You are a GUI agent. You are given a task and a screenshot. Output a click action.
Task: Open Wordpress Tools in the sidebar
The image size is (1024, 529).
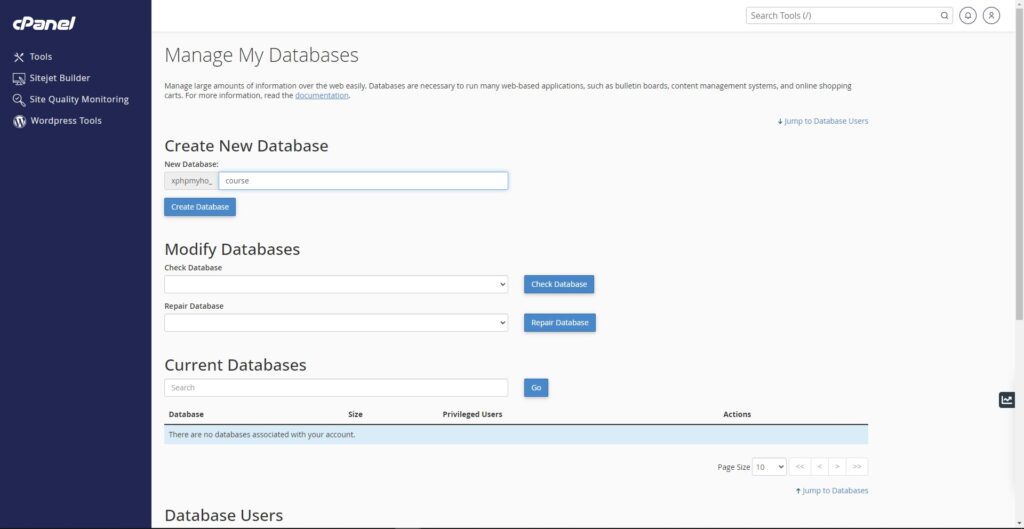(x=57, y=121)
